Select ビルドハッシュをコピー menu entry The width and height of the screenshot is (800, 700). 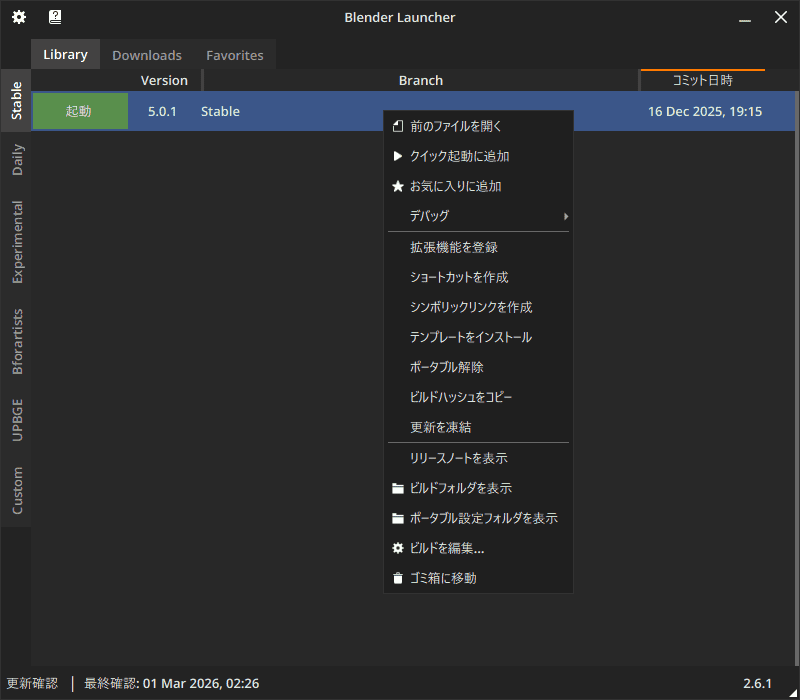coord(461,397)
